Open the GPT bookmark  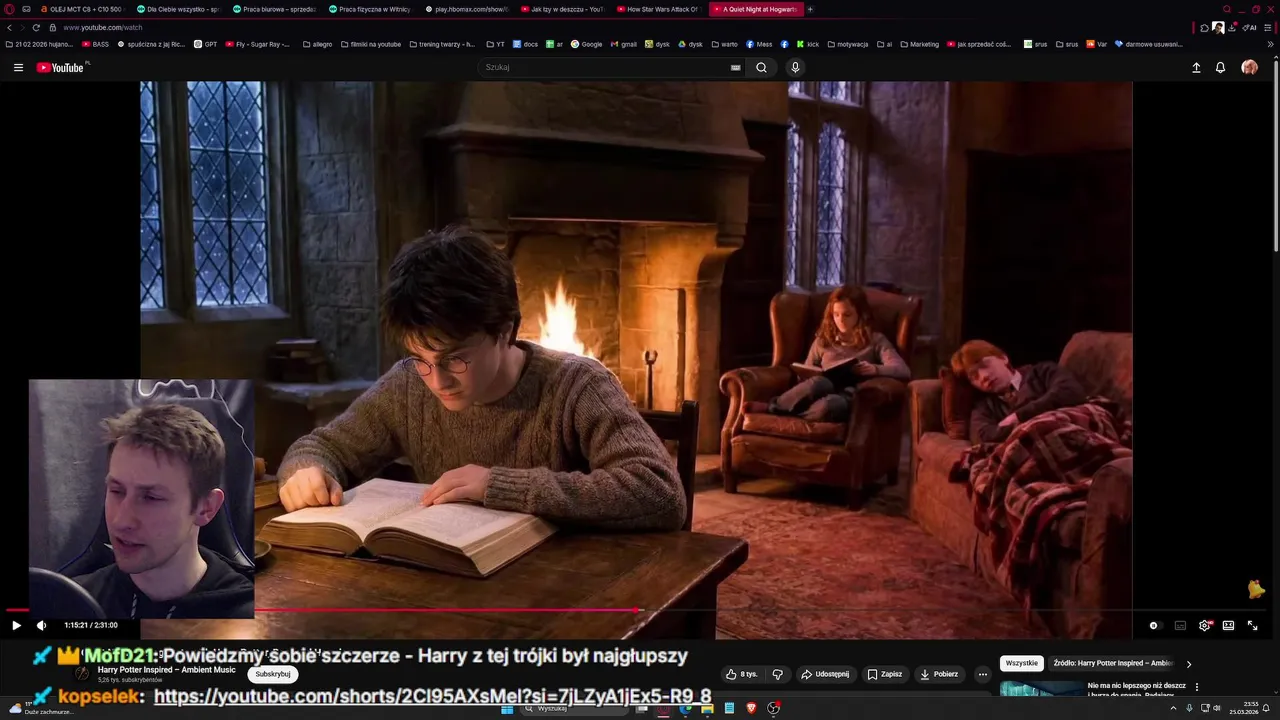206,44
